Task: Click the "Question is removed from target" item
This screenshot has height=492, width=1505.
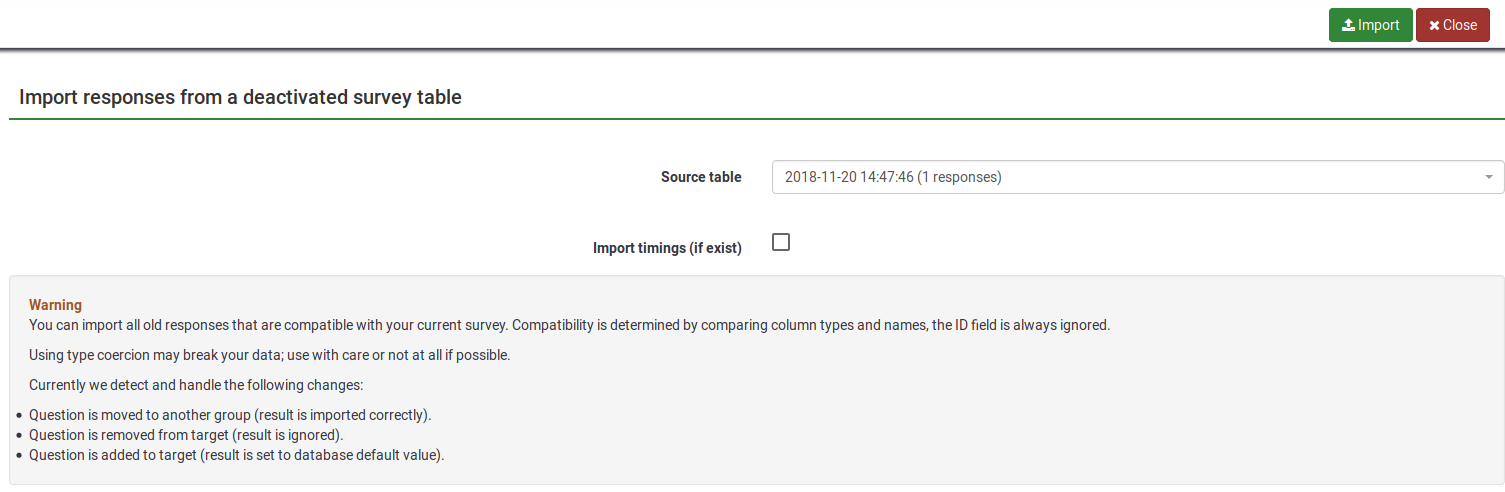Action: coord(186,435)
